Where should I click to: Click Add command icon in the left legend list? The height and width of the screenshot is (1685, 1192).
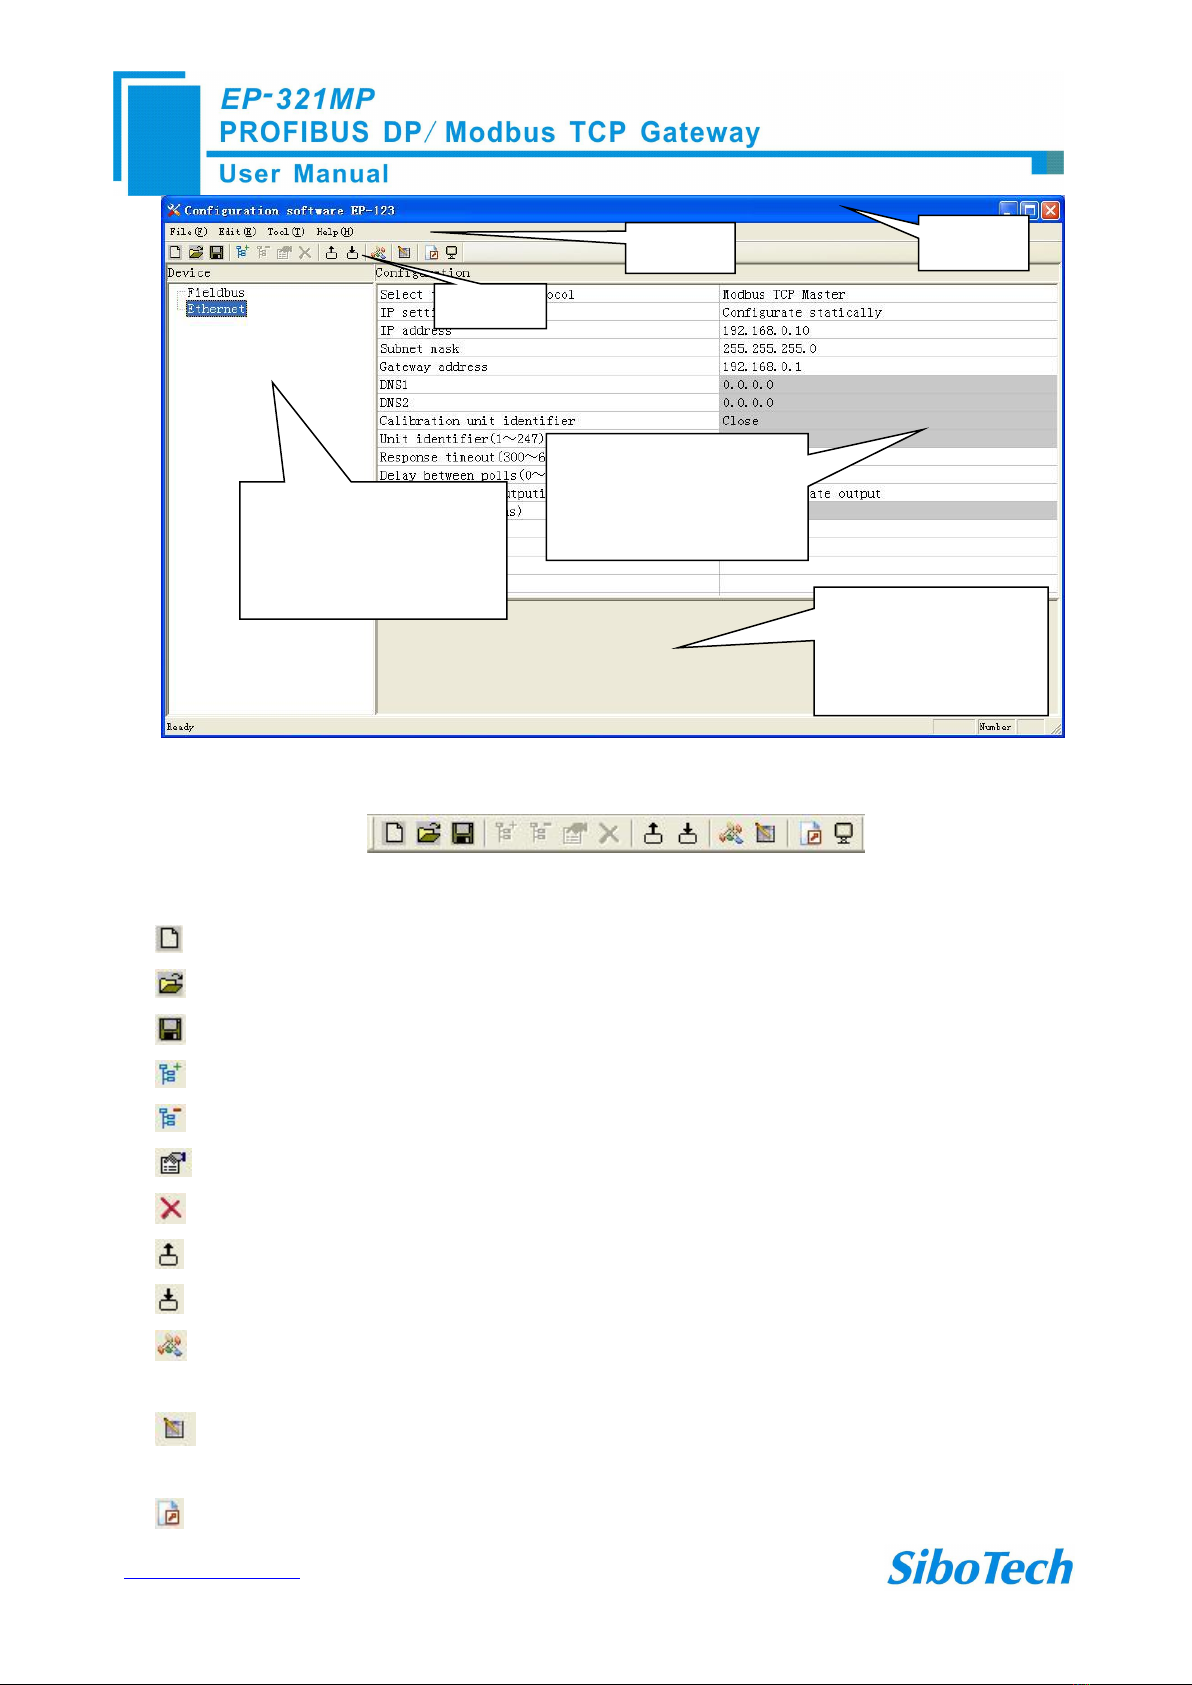(x=173, y=1163)
